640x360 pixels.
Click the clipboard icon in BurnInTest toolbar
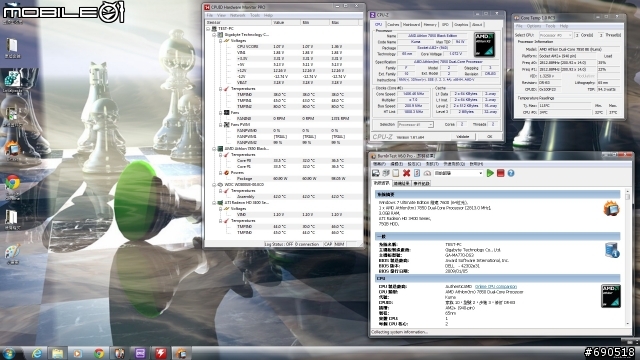[396, 173]
